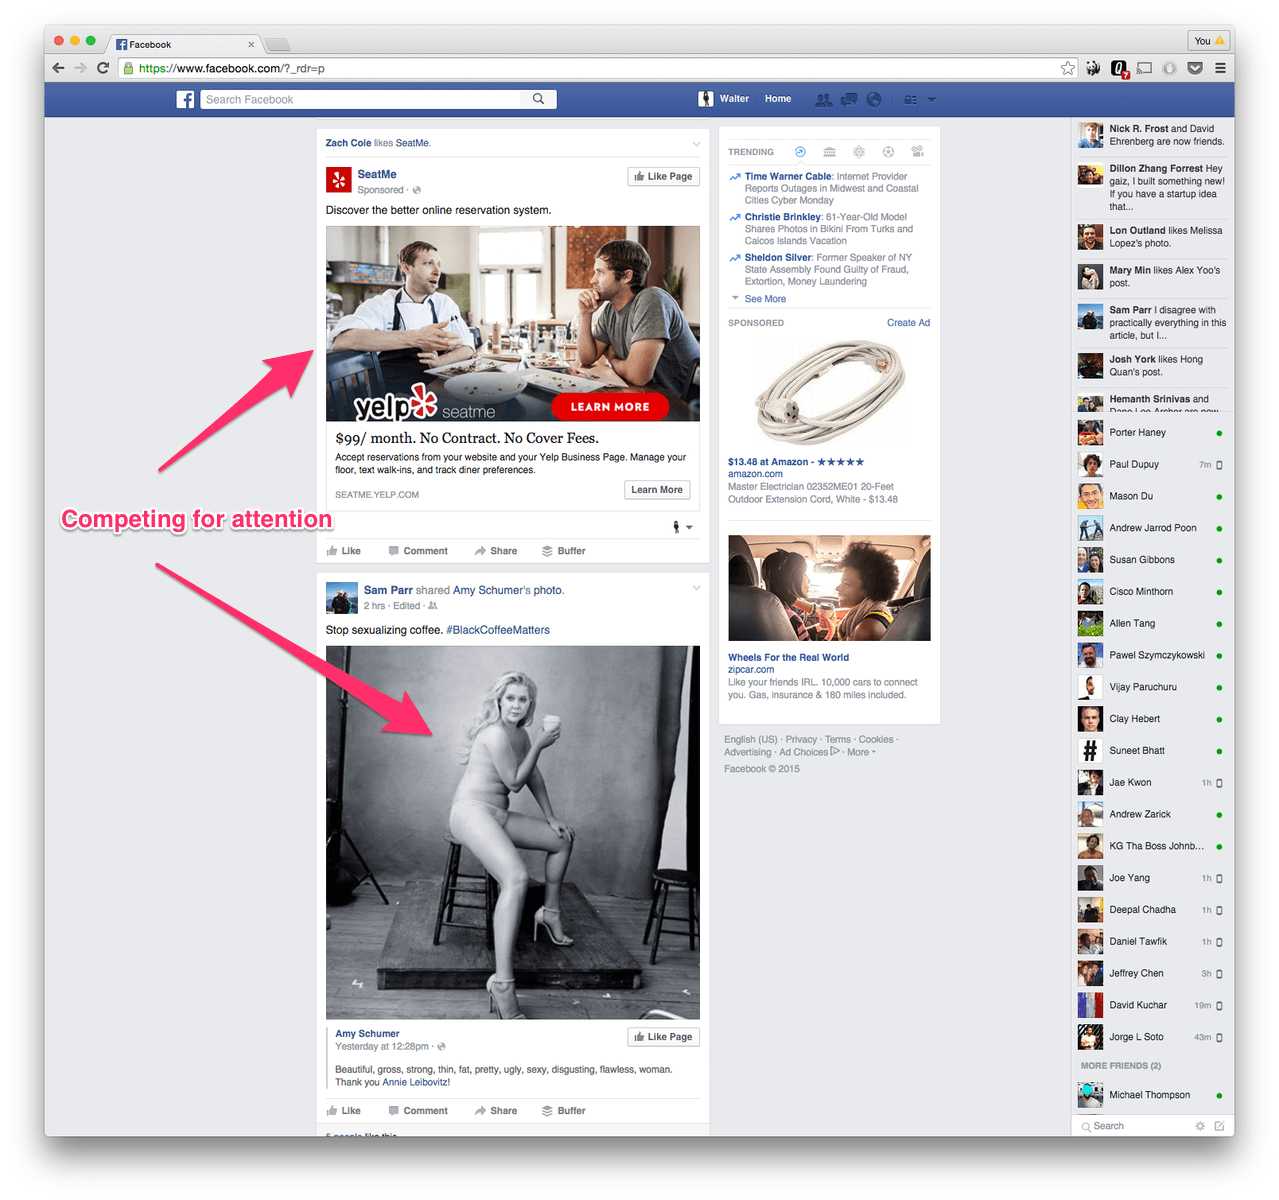Click the You profile button in Chrome

pyautogui.click(x=1209, y=41)
